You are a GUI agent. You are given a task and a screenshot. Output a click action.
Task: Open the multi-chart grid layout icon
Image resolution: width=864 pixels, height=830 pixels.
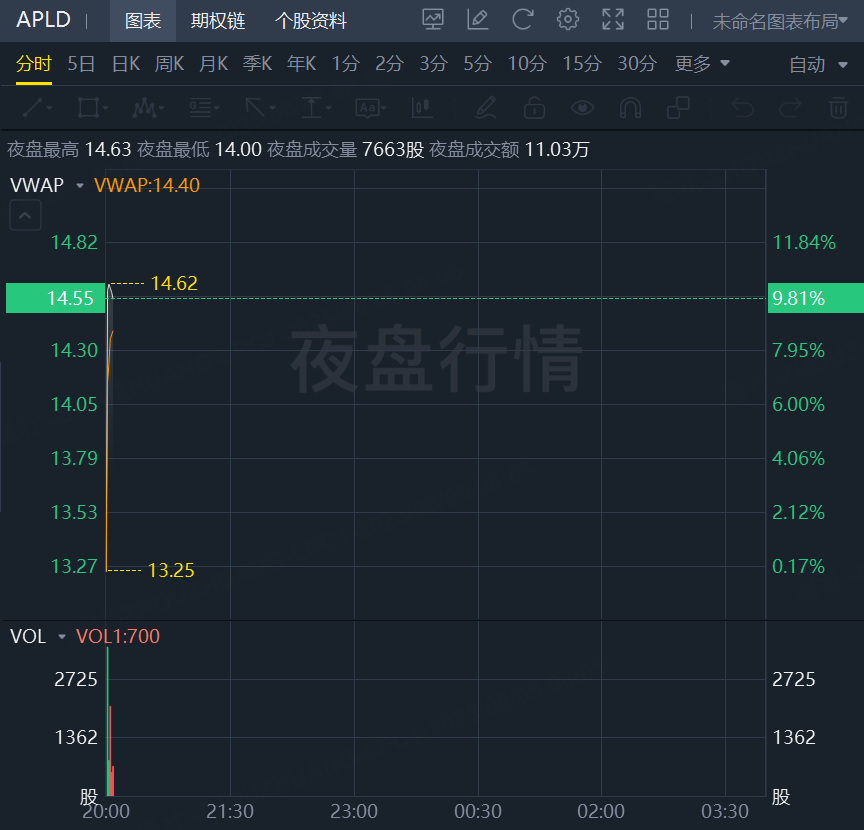(x=658, y=20)
